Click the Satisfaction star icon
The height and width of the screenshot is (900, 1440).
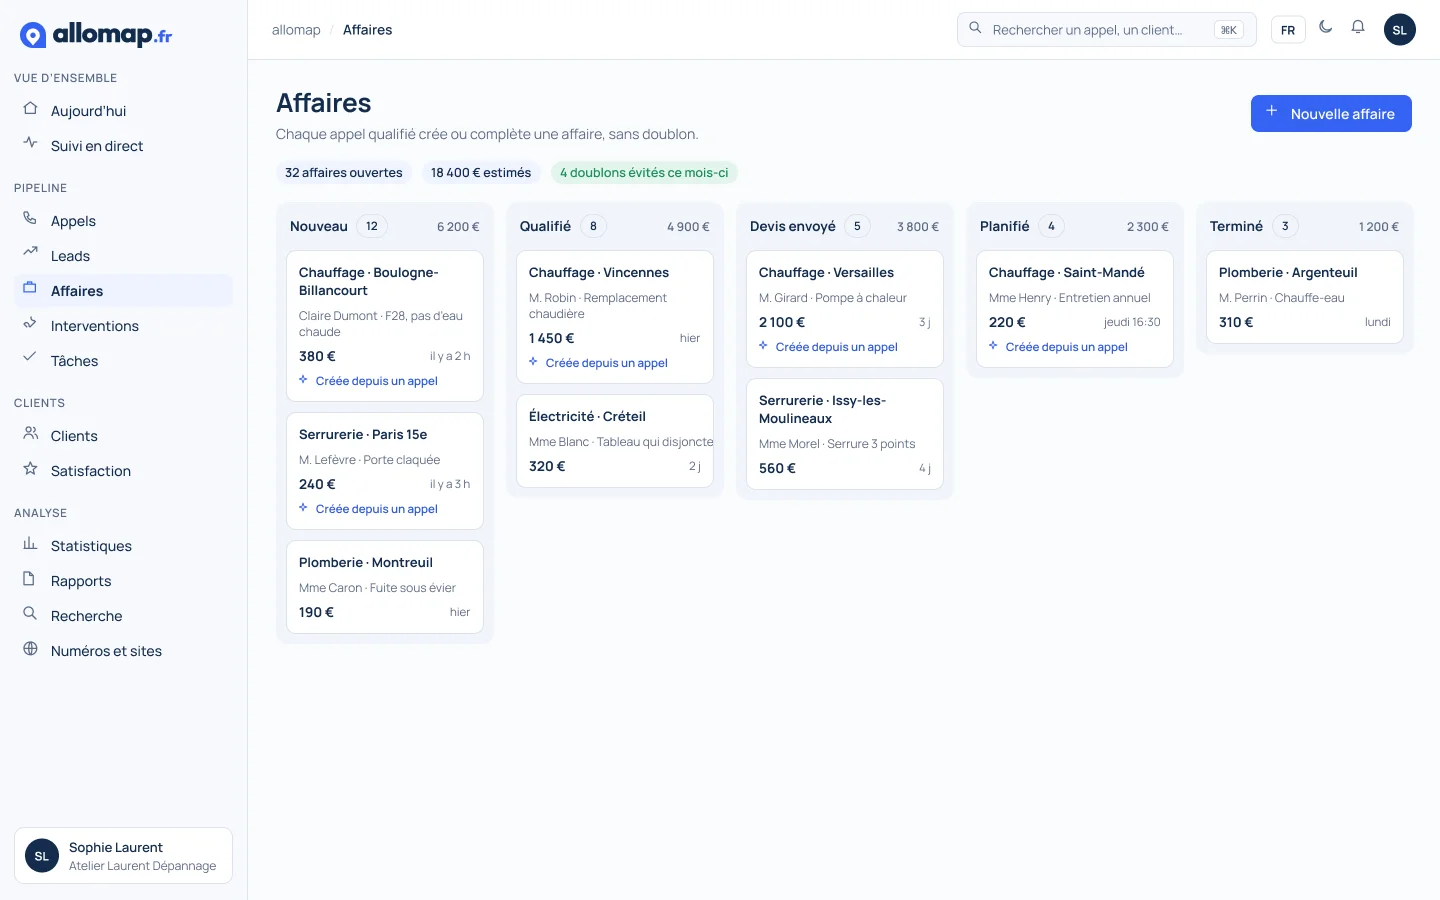pyautogui.click(x=30, y=469)
